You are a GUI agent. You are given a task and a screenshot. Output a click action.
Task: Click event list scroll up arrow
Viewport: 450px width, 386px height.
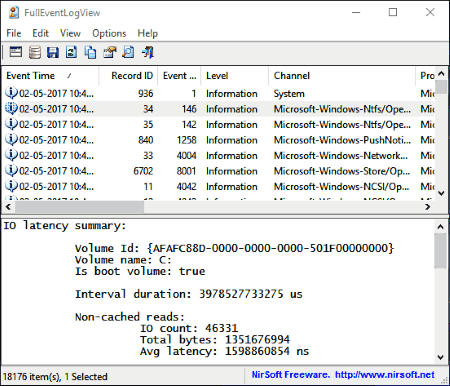tap(441, 74)
